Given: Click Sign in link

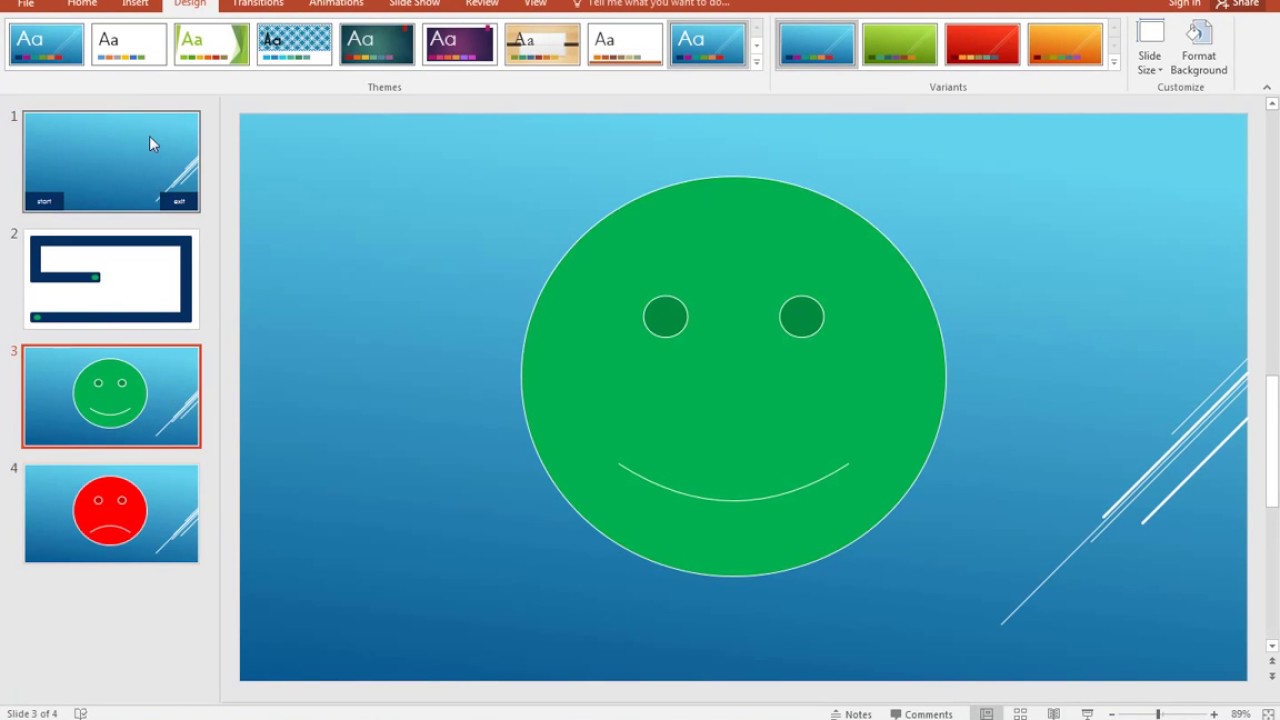Looking at the screenshot, I should pos(1184,4).
